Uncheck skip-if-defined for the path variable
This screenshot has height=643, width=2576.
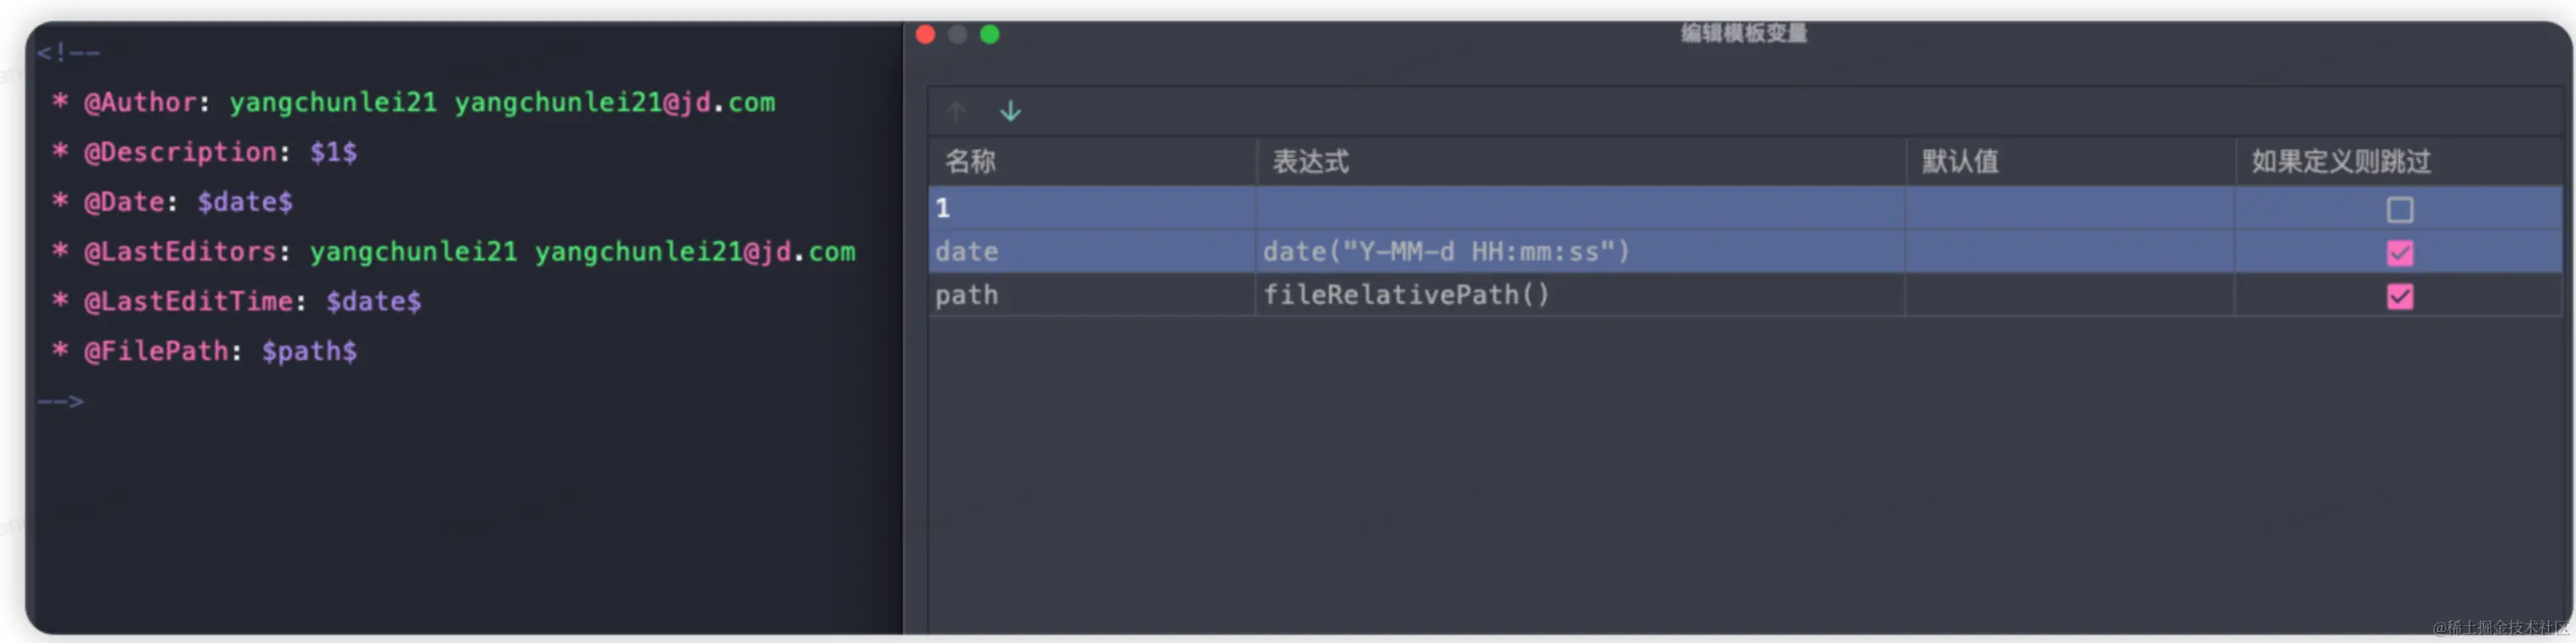pyautogui.click(x=2399, y=296)
